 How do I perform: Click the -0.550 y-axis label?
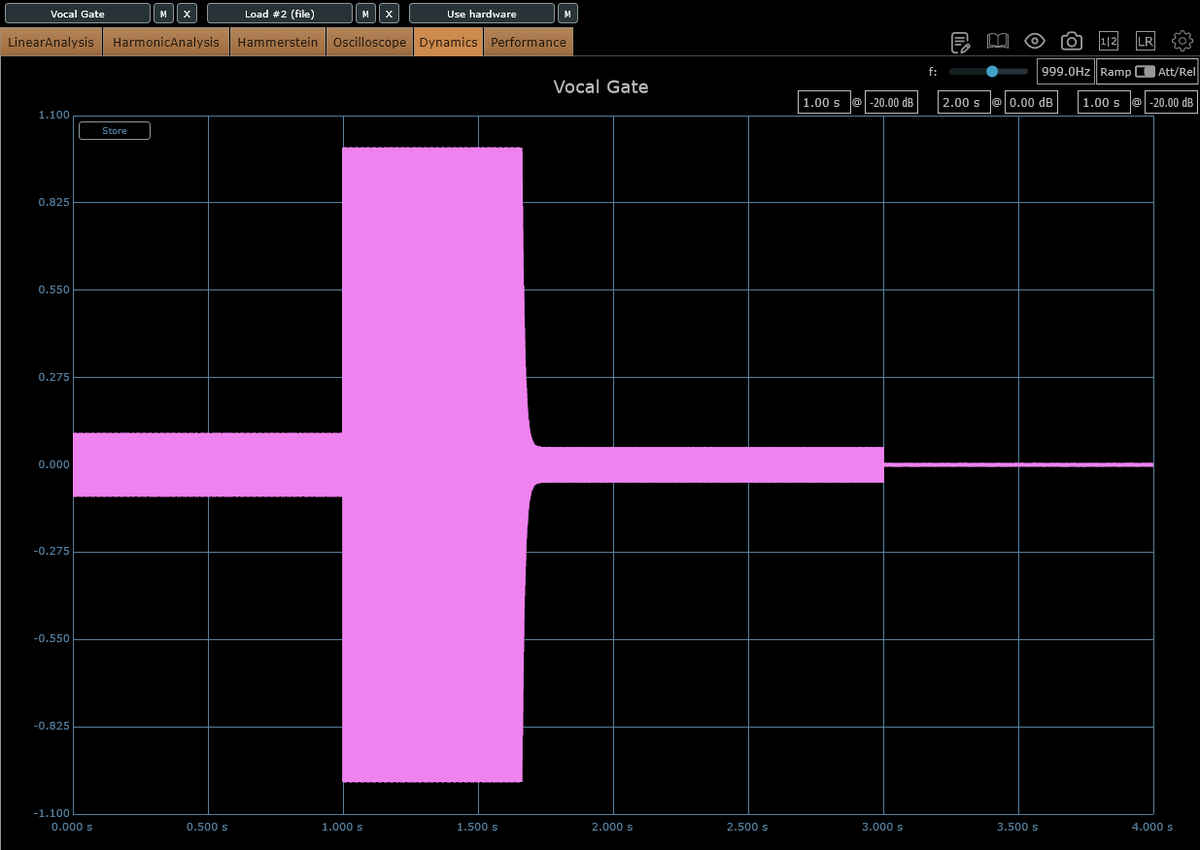[52, 638]
